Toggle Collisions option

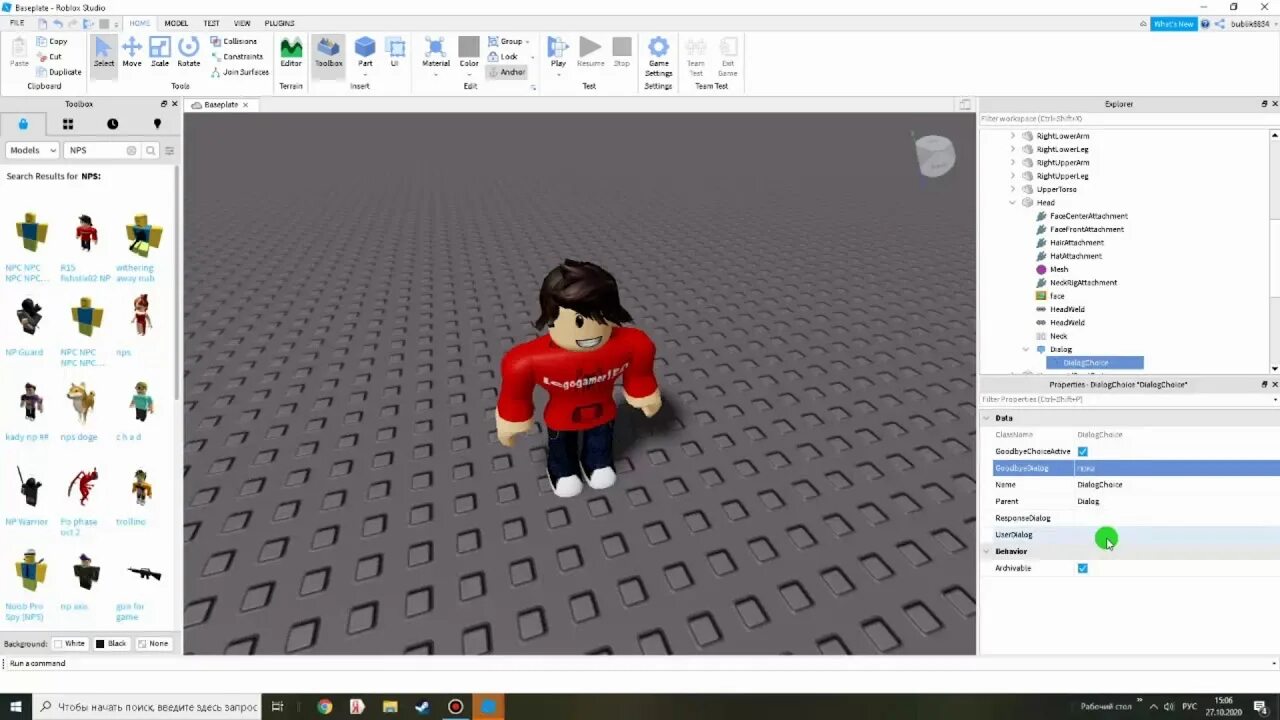[x=233, y=41]
